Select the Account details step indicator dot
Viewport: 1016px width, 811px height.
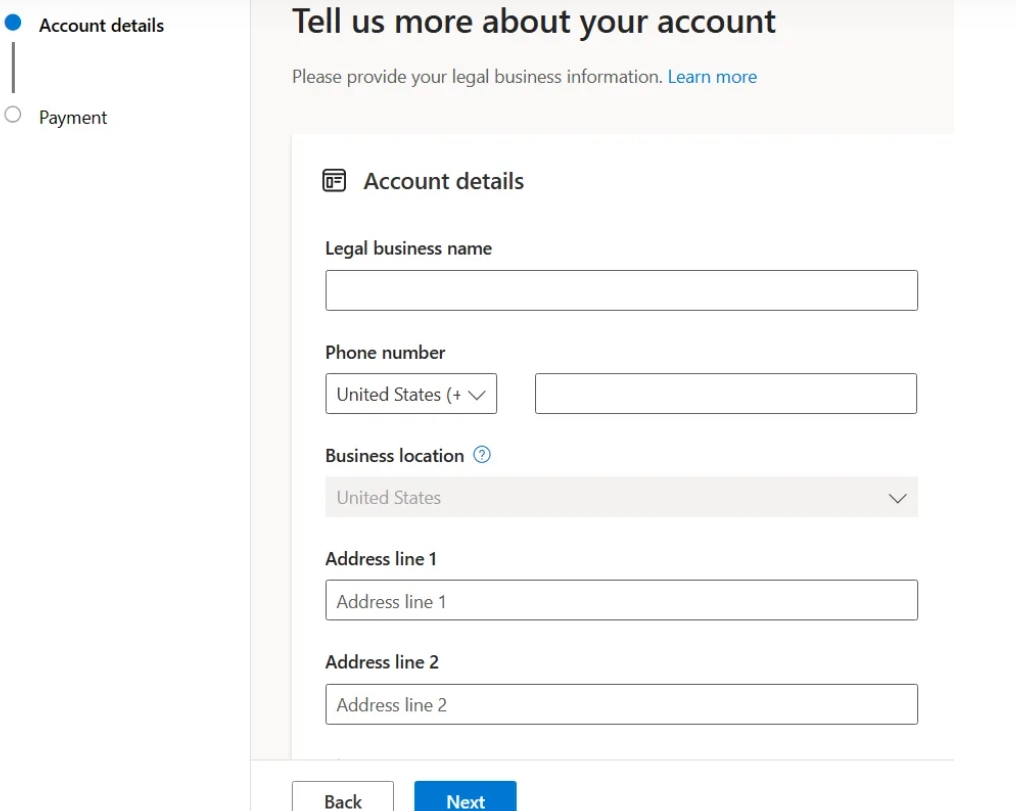point(13,23)
